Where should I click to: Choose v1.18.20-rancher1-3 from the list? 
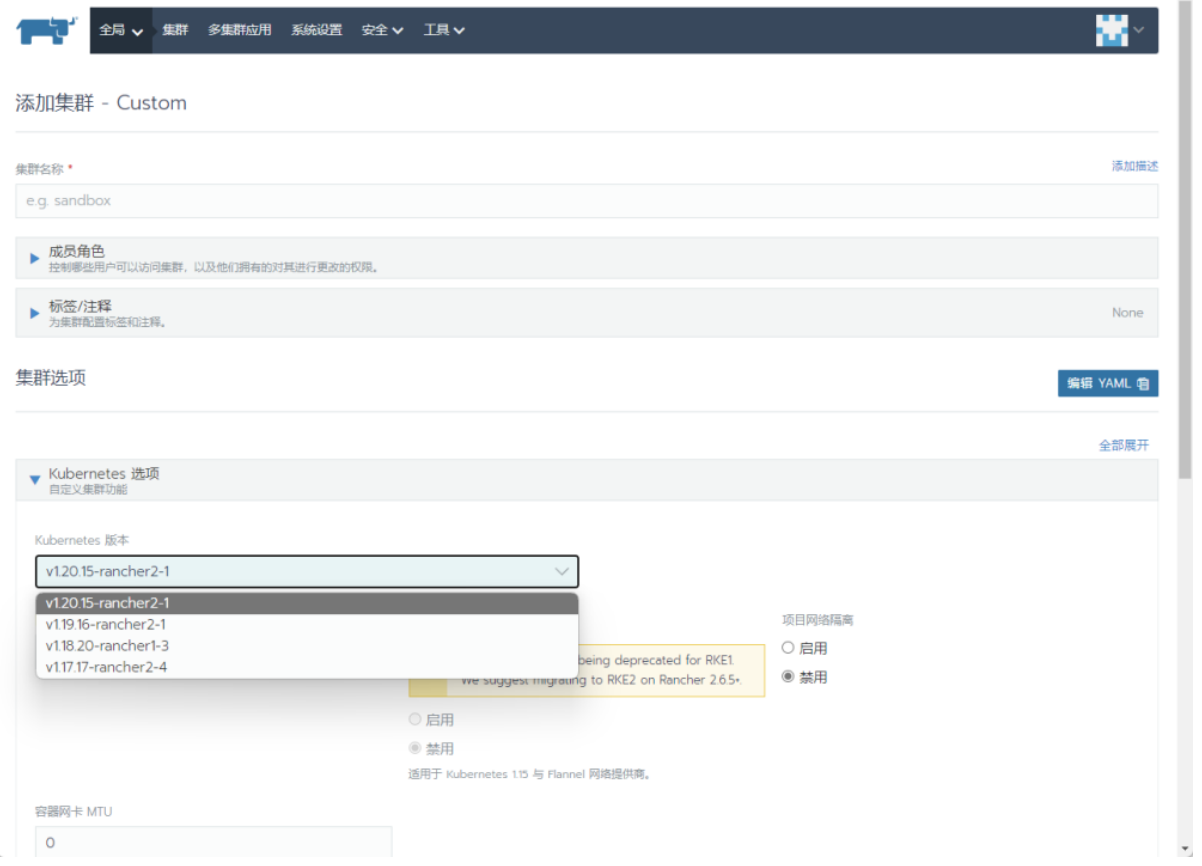pos(107,646)
